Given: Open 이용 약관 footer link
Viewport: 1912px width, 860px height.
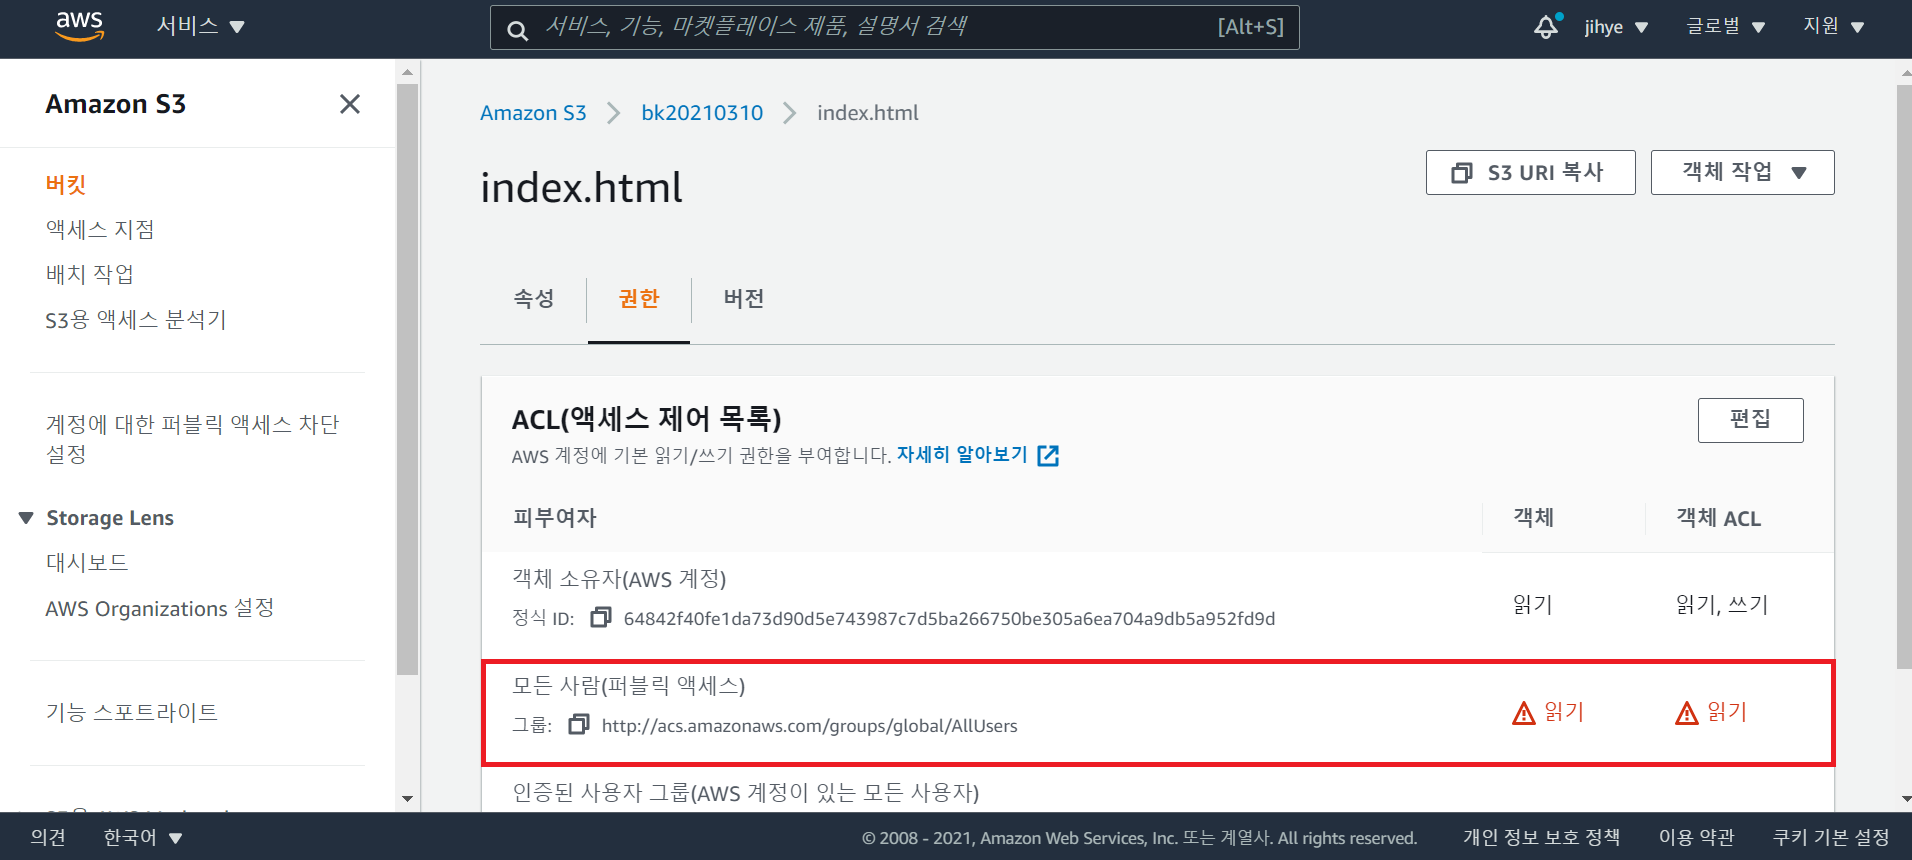Looking at the screenshot, I should pos(1696,837).
